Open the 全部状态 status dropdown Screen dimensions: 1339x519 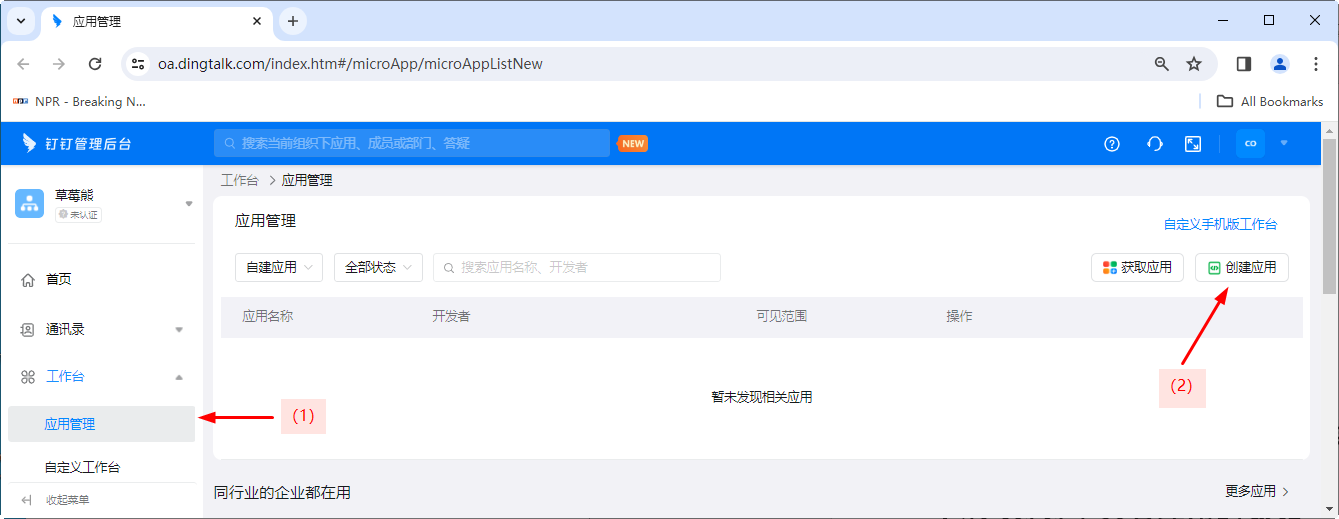378,268
